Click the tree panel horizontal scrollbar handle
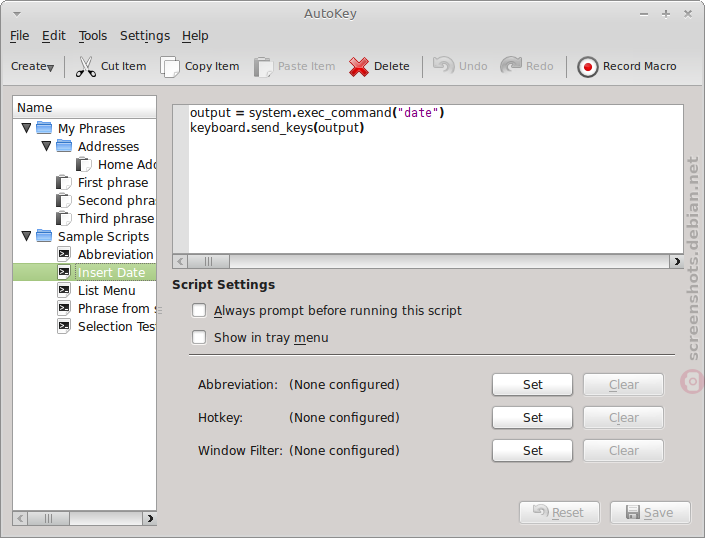Viewport: 705px width, 538px height. click(x=48, y=518)
